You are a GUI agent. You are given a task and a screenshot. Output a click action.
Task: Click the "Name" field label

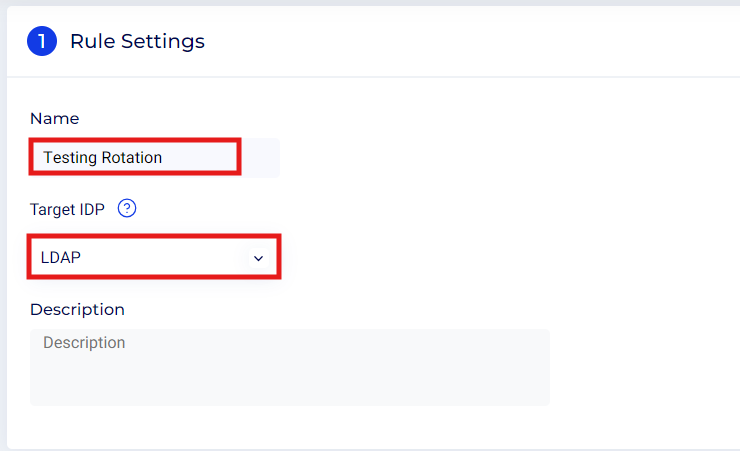point(54,118)
